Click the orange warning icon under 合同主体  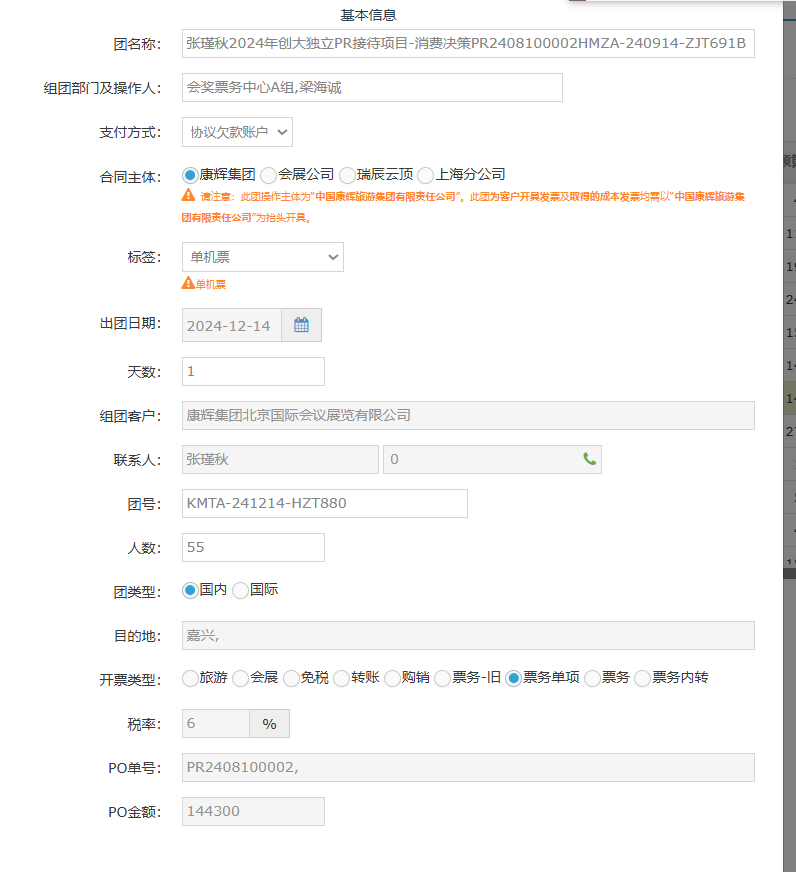[188, 196]
